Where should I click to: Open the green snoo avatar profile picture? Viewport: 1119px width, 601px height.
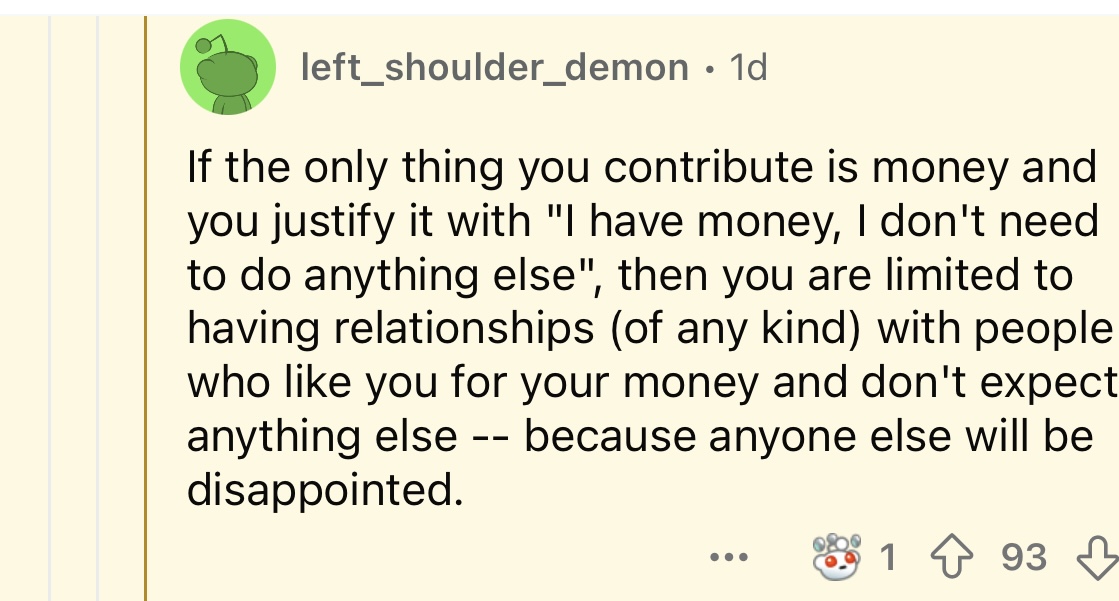228,67
